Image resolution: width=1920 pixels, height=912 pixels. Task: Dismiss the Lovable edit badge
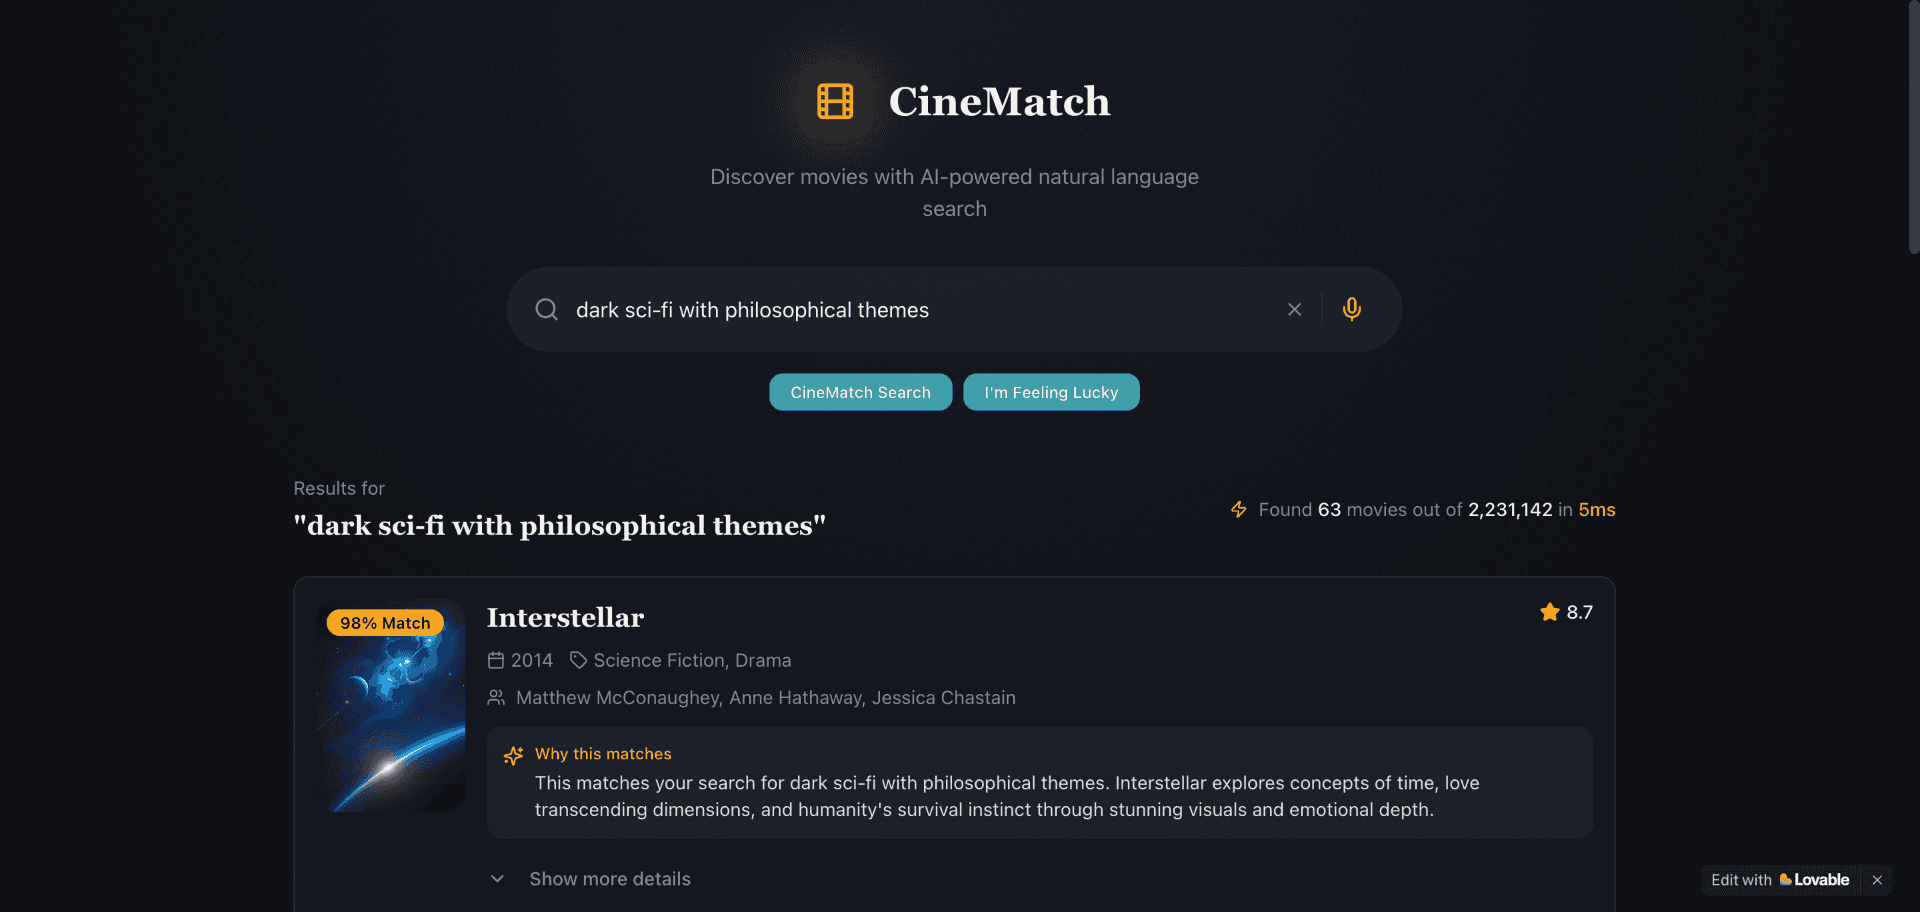click(x=1878, y=880)
